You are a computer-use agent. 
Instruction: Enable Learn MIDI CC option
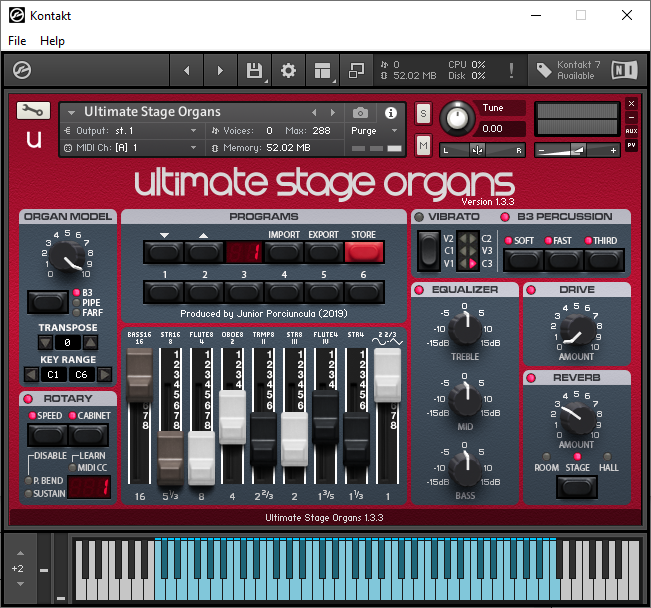[73, 468]
